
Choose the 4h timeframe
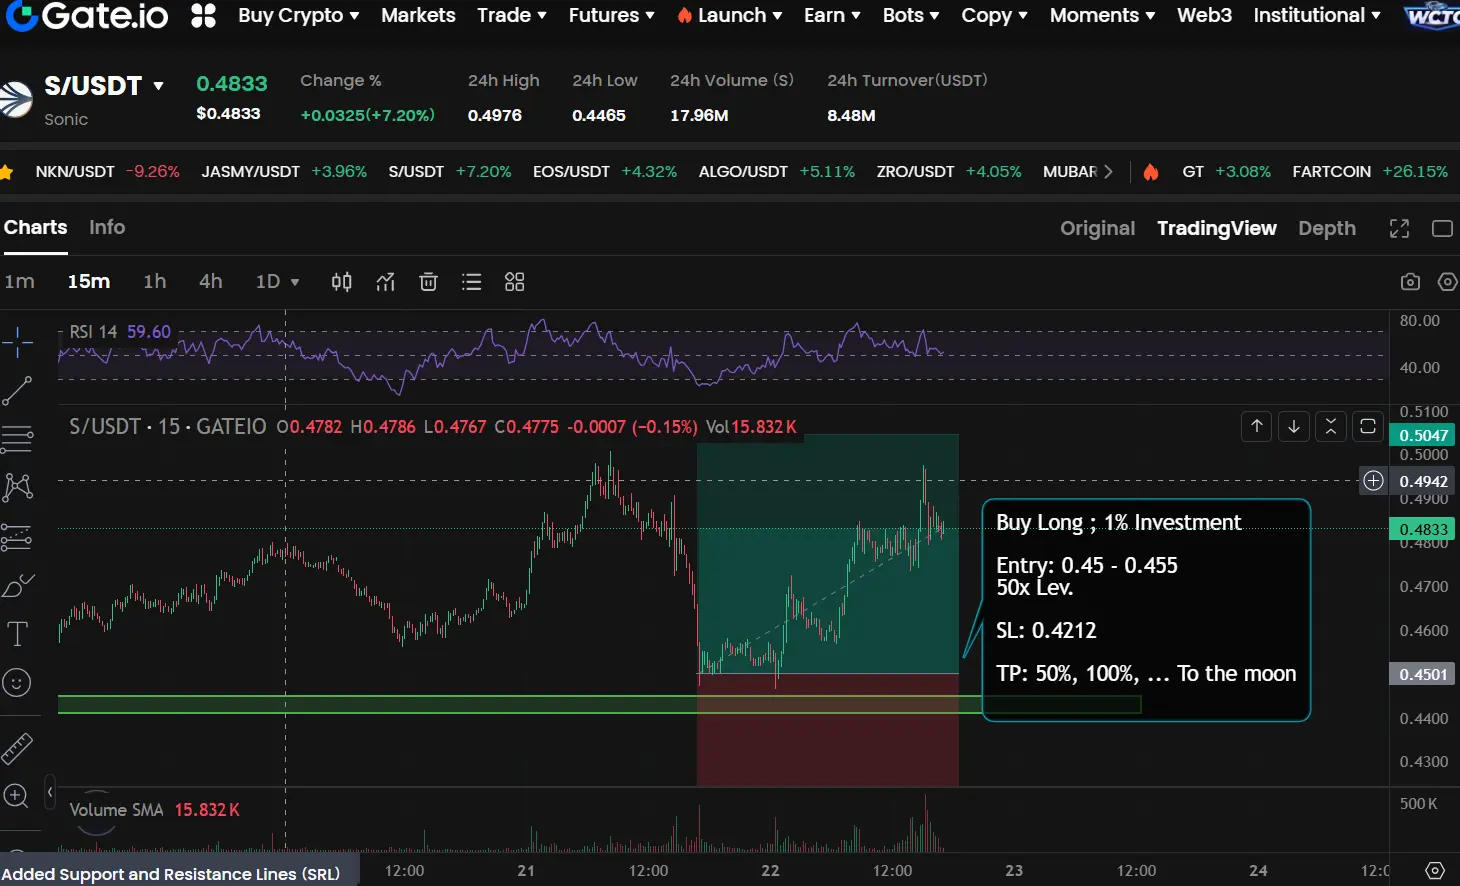coord(211,282)
